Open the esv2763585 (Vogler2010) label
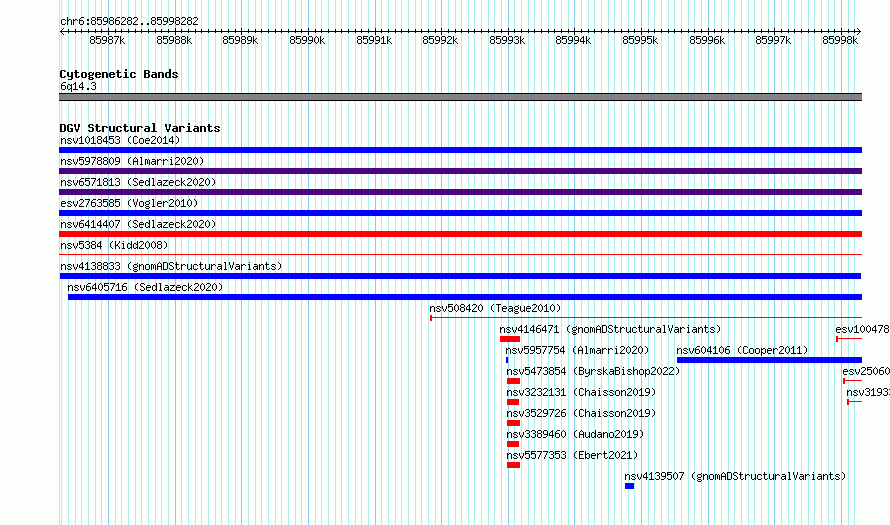Viewport: 890px width, 525px height. pos(129,203)
